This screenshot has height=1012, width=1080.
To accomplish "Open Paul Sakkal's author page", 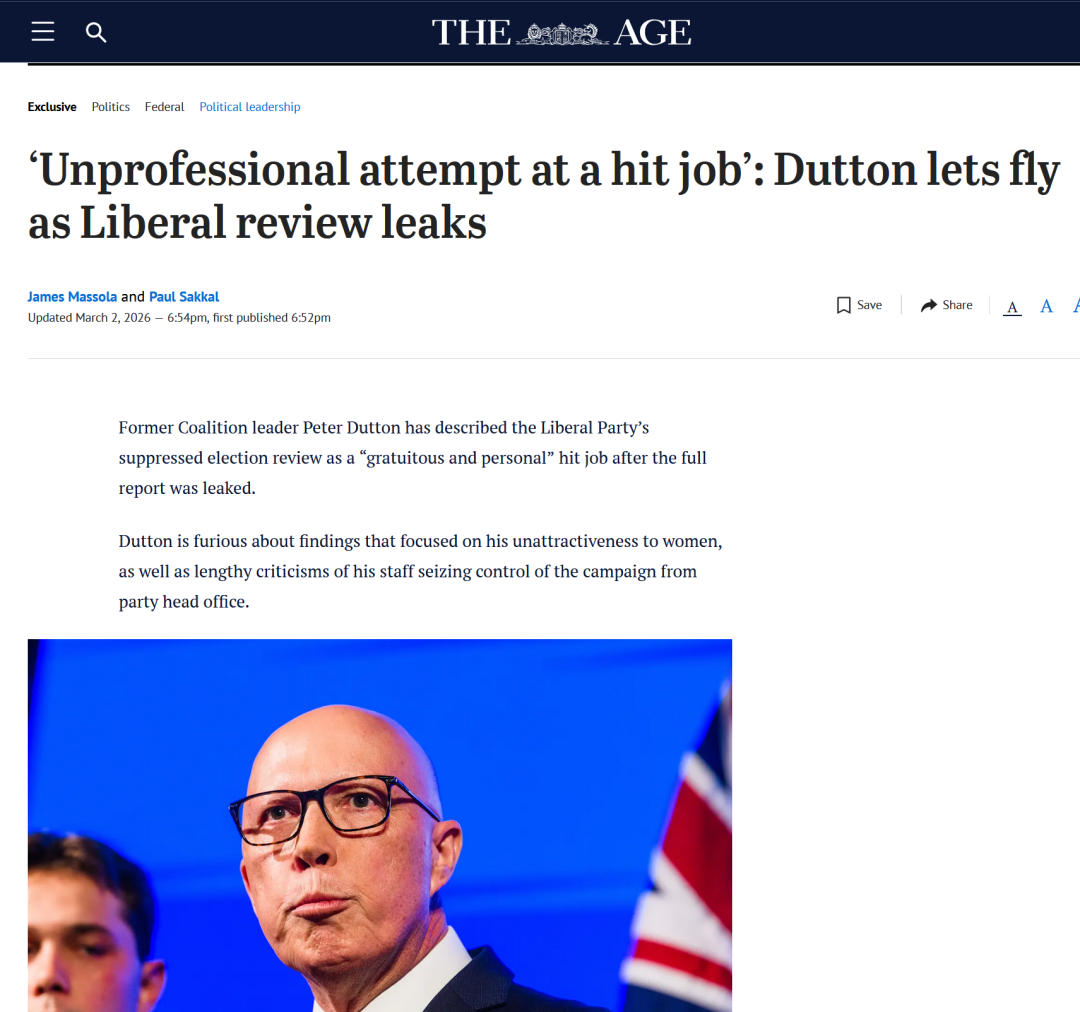I will pyautogui.click(x=184, y=297).
